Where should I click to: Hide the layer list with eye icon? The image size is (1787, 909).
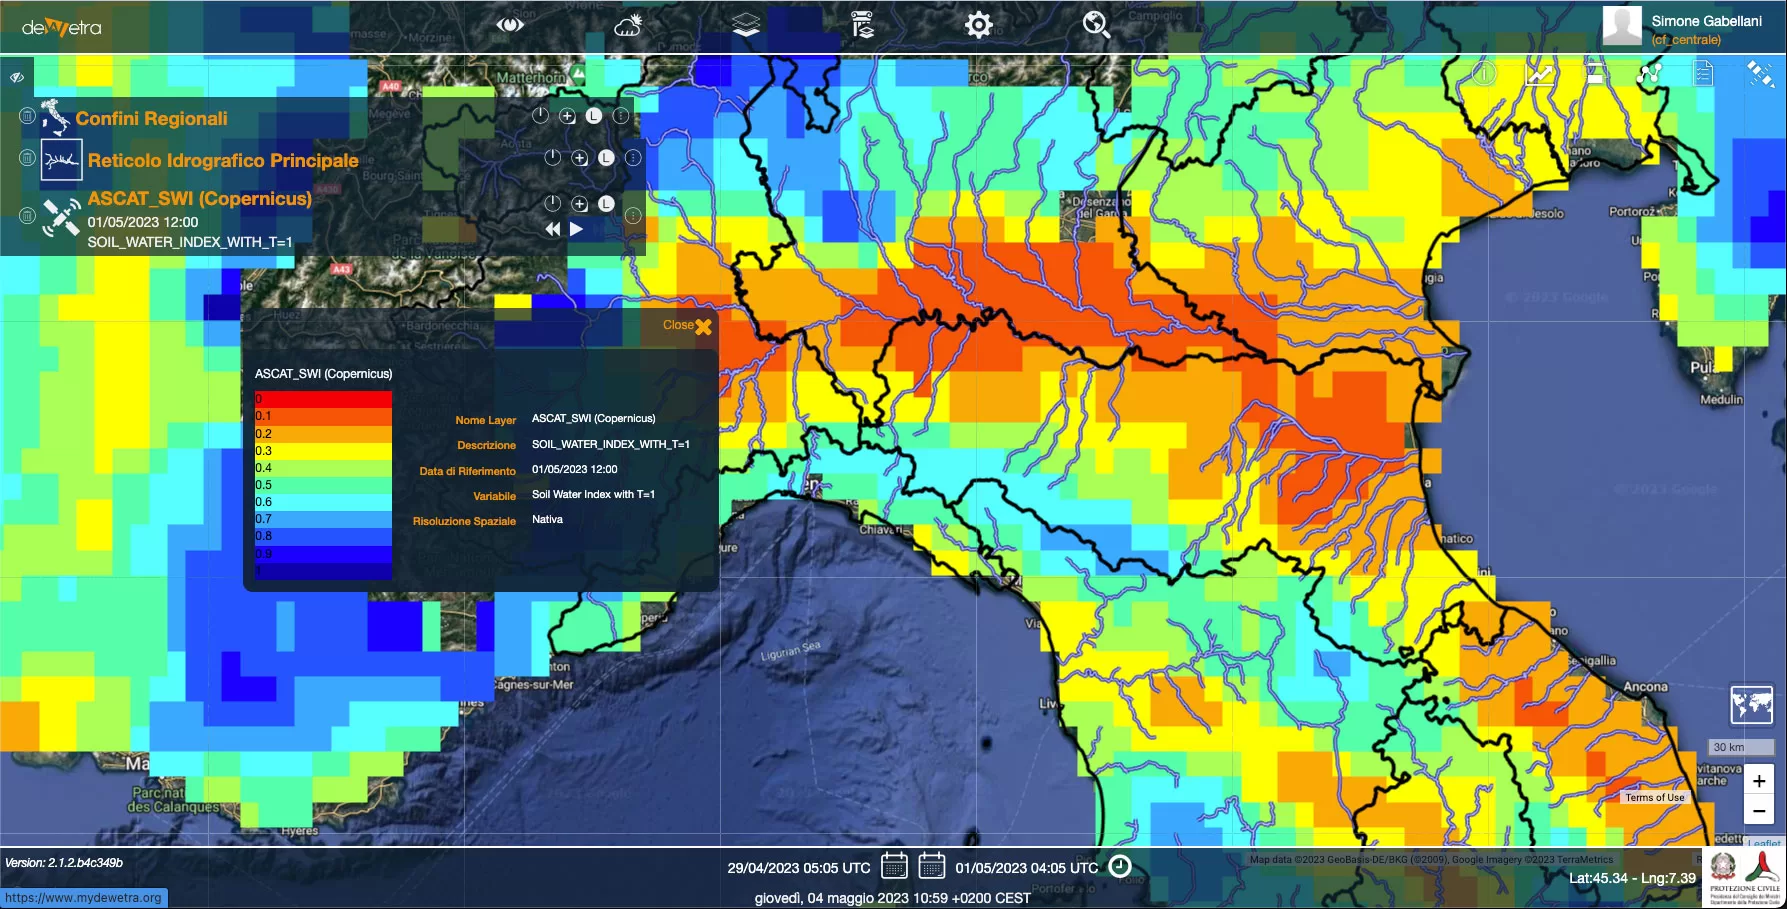17,77
